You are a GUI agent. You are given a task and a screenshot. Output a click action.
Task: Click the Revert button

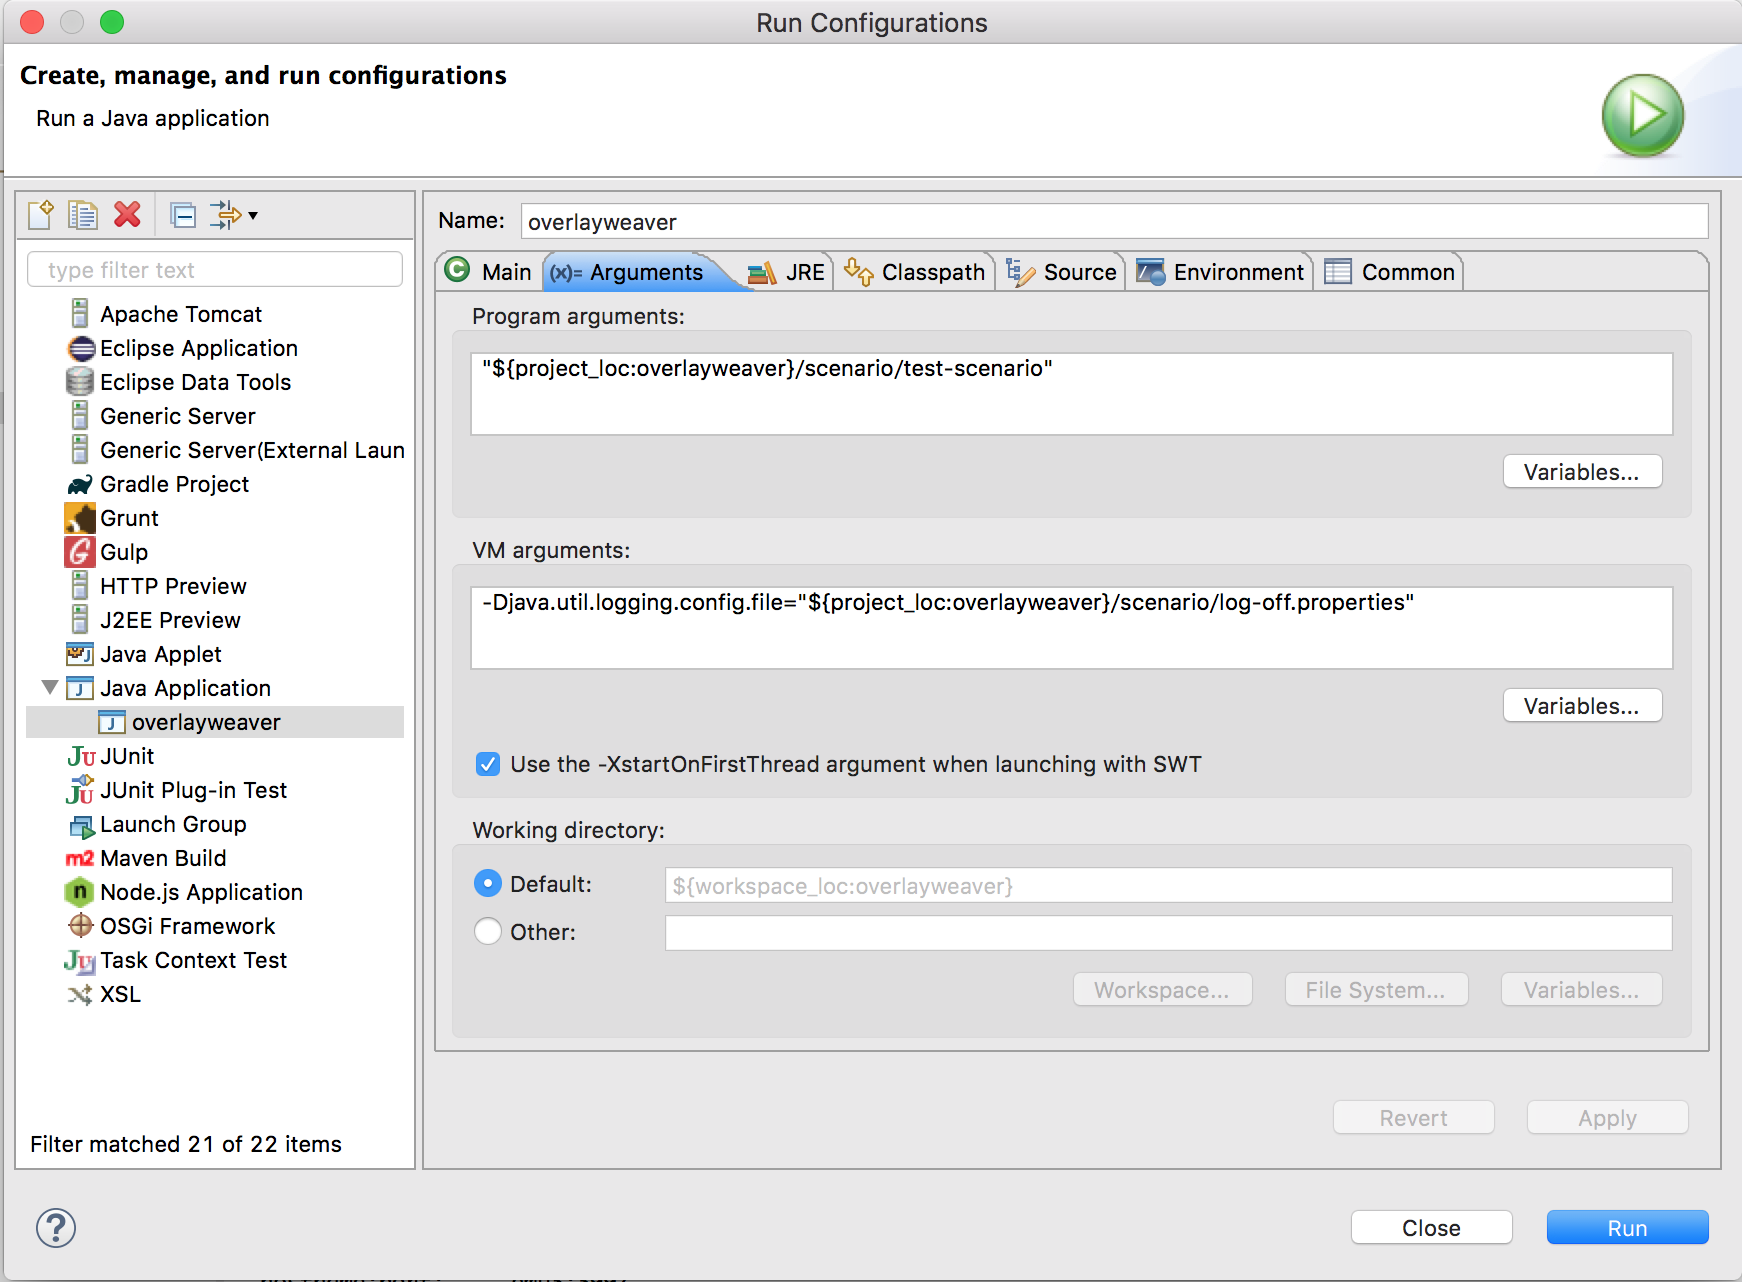[x=1414, y=1118]
